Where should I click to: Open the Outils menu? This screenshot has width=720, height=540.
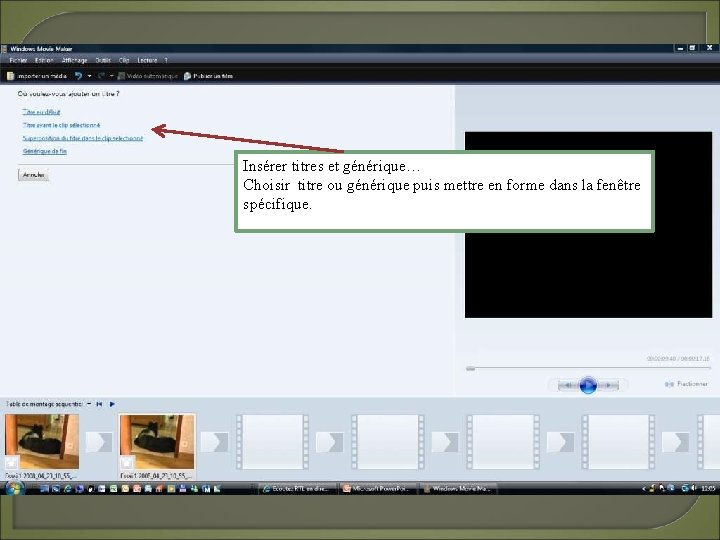(x=103, y=60)
